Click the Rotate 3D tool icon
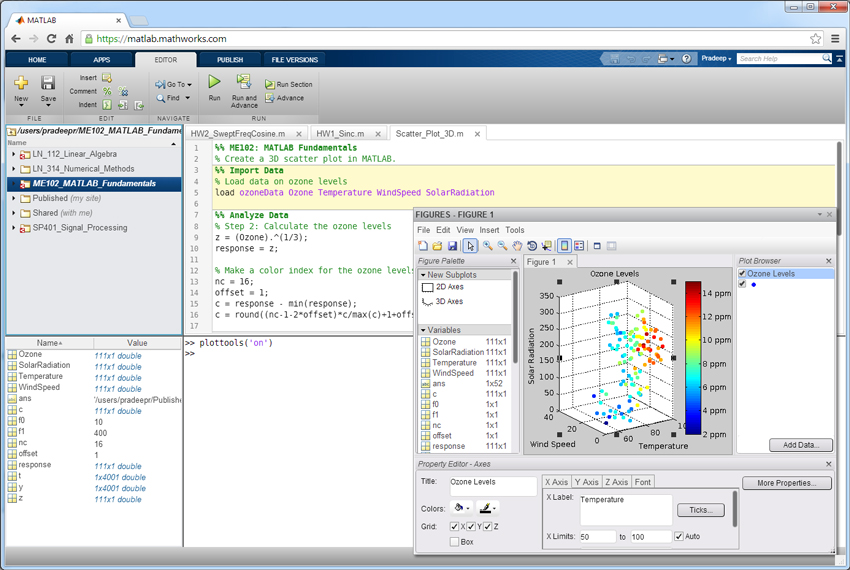Screen dimensions: 850x570 tap(532, 246)
